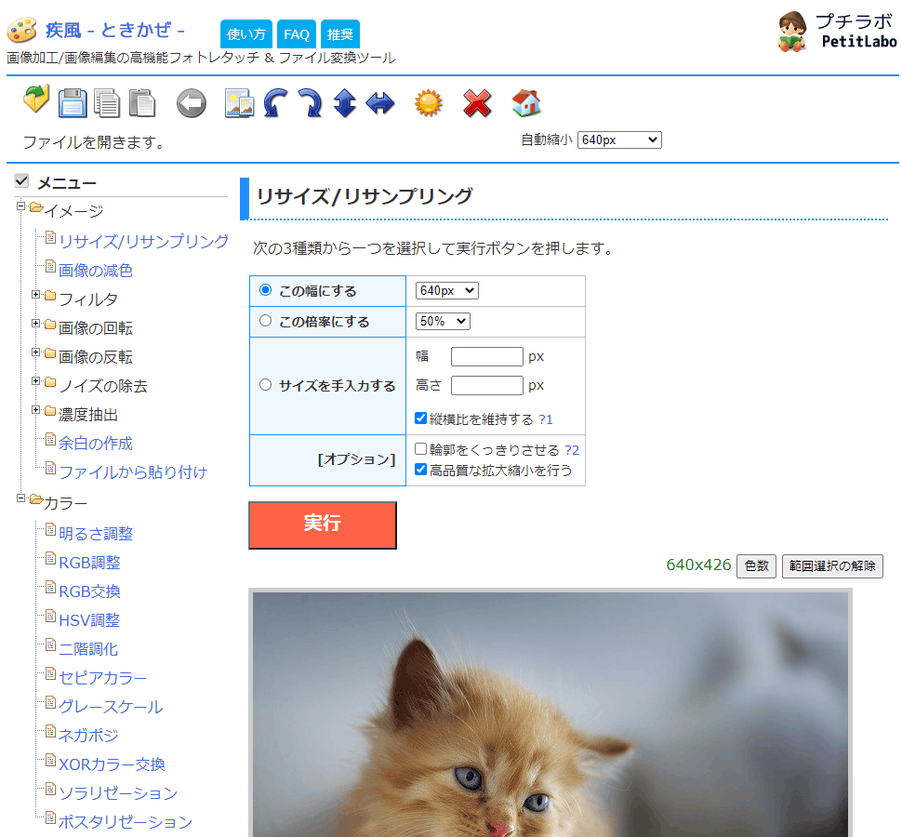Click the kitten image preview
The width and height of the screenshot is (902, 837).
550,713
